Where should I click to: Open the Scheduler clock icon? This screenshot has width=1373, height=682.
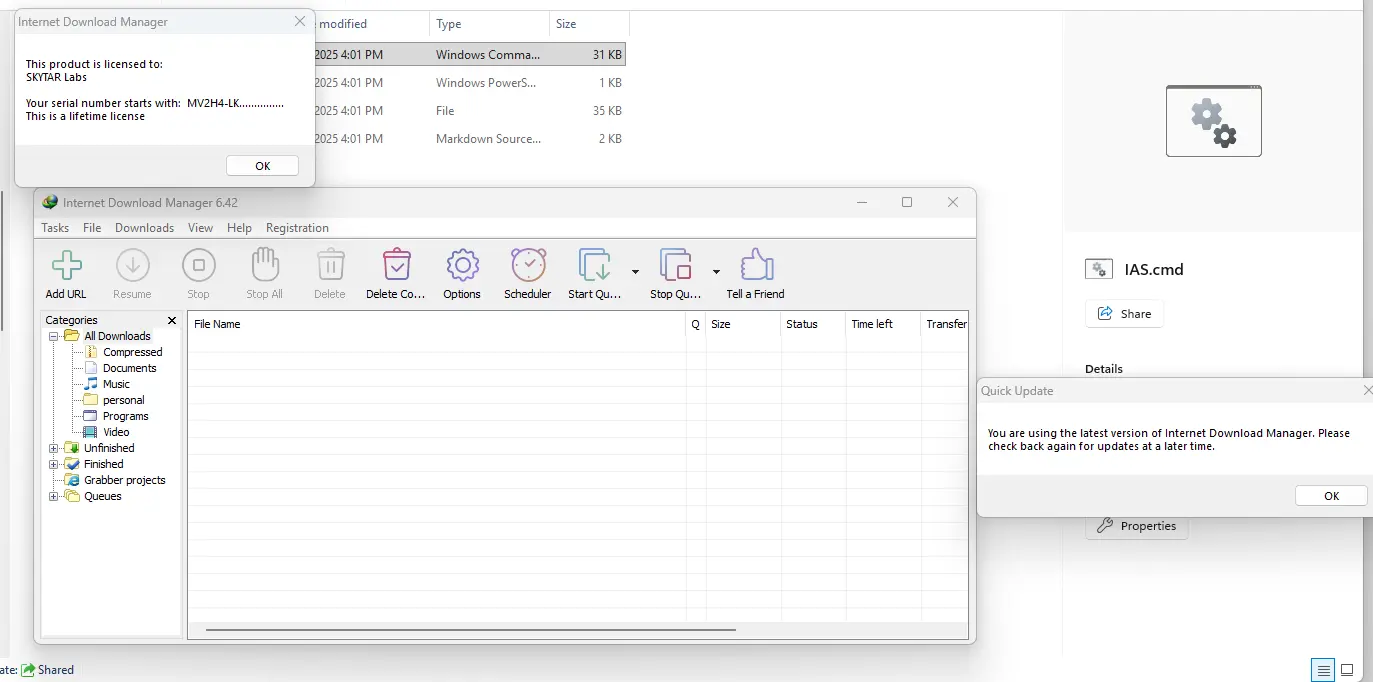(528, 267)
